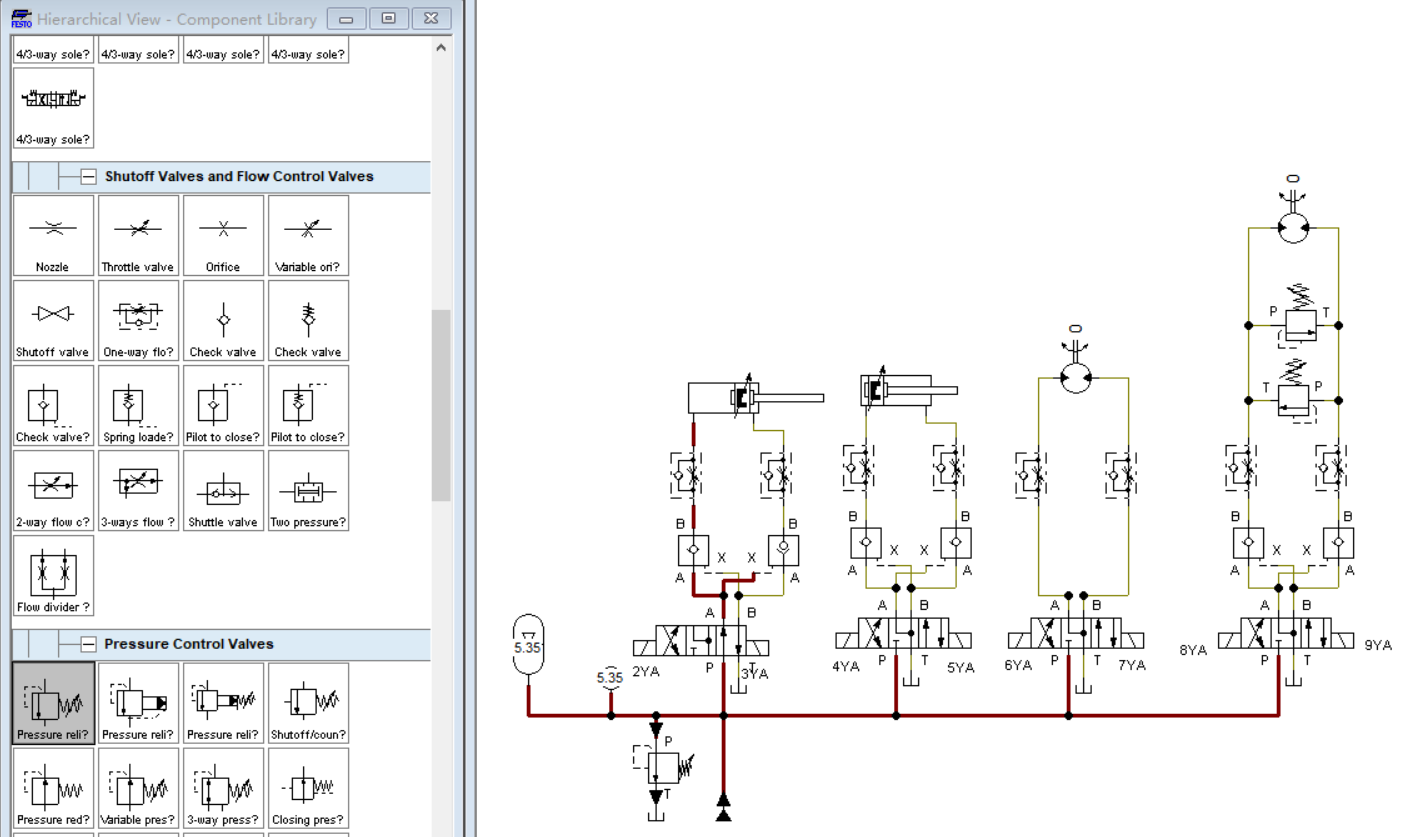Select the accumulator showing 5.35 in circuit
Image resolution: width=1402 pixels, height=837 pixels.
[527, 645]
